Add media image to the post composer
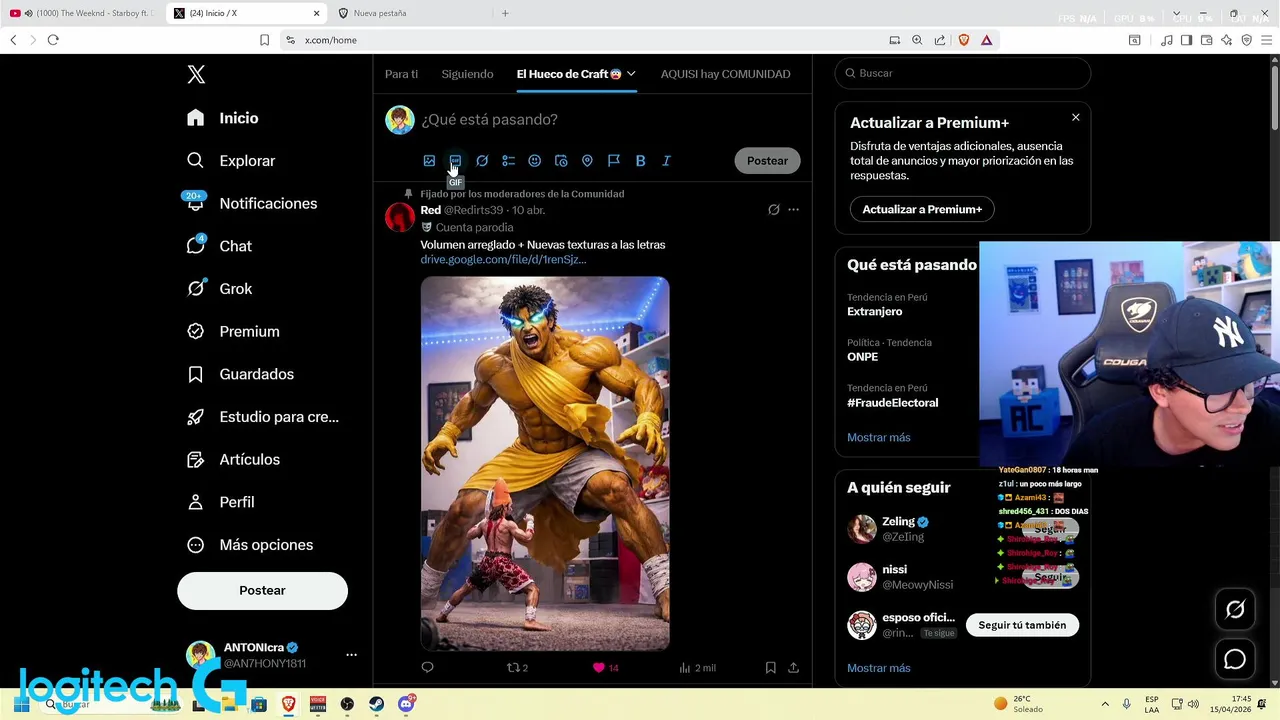This screenshot has height=720, width=1280. (429, 161)
